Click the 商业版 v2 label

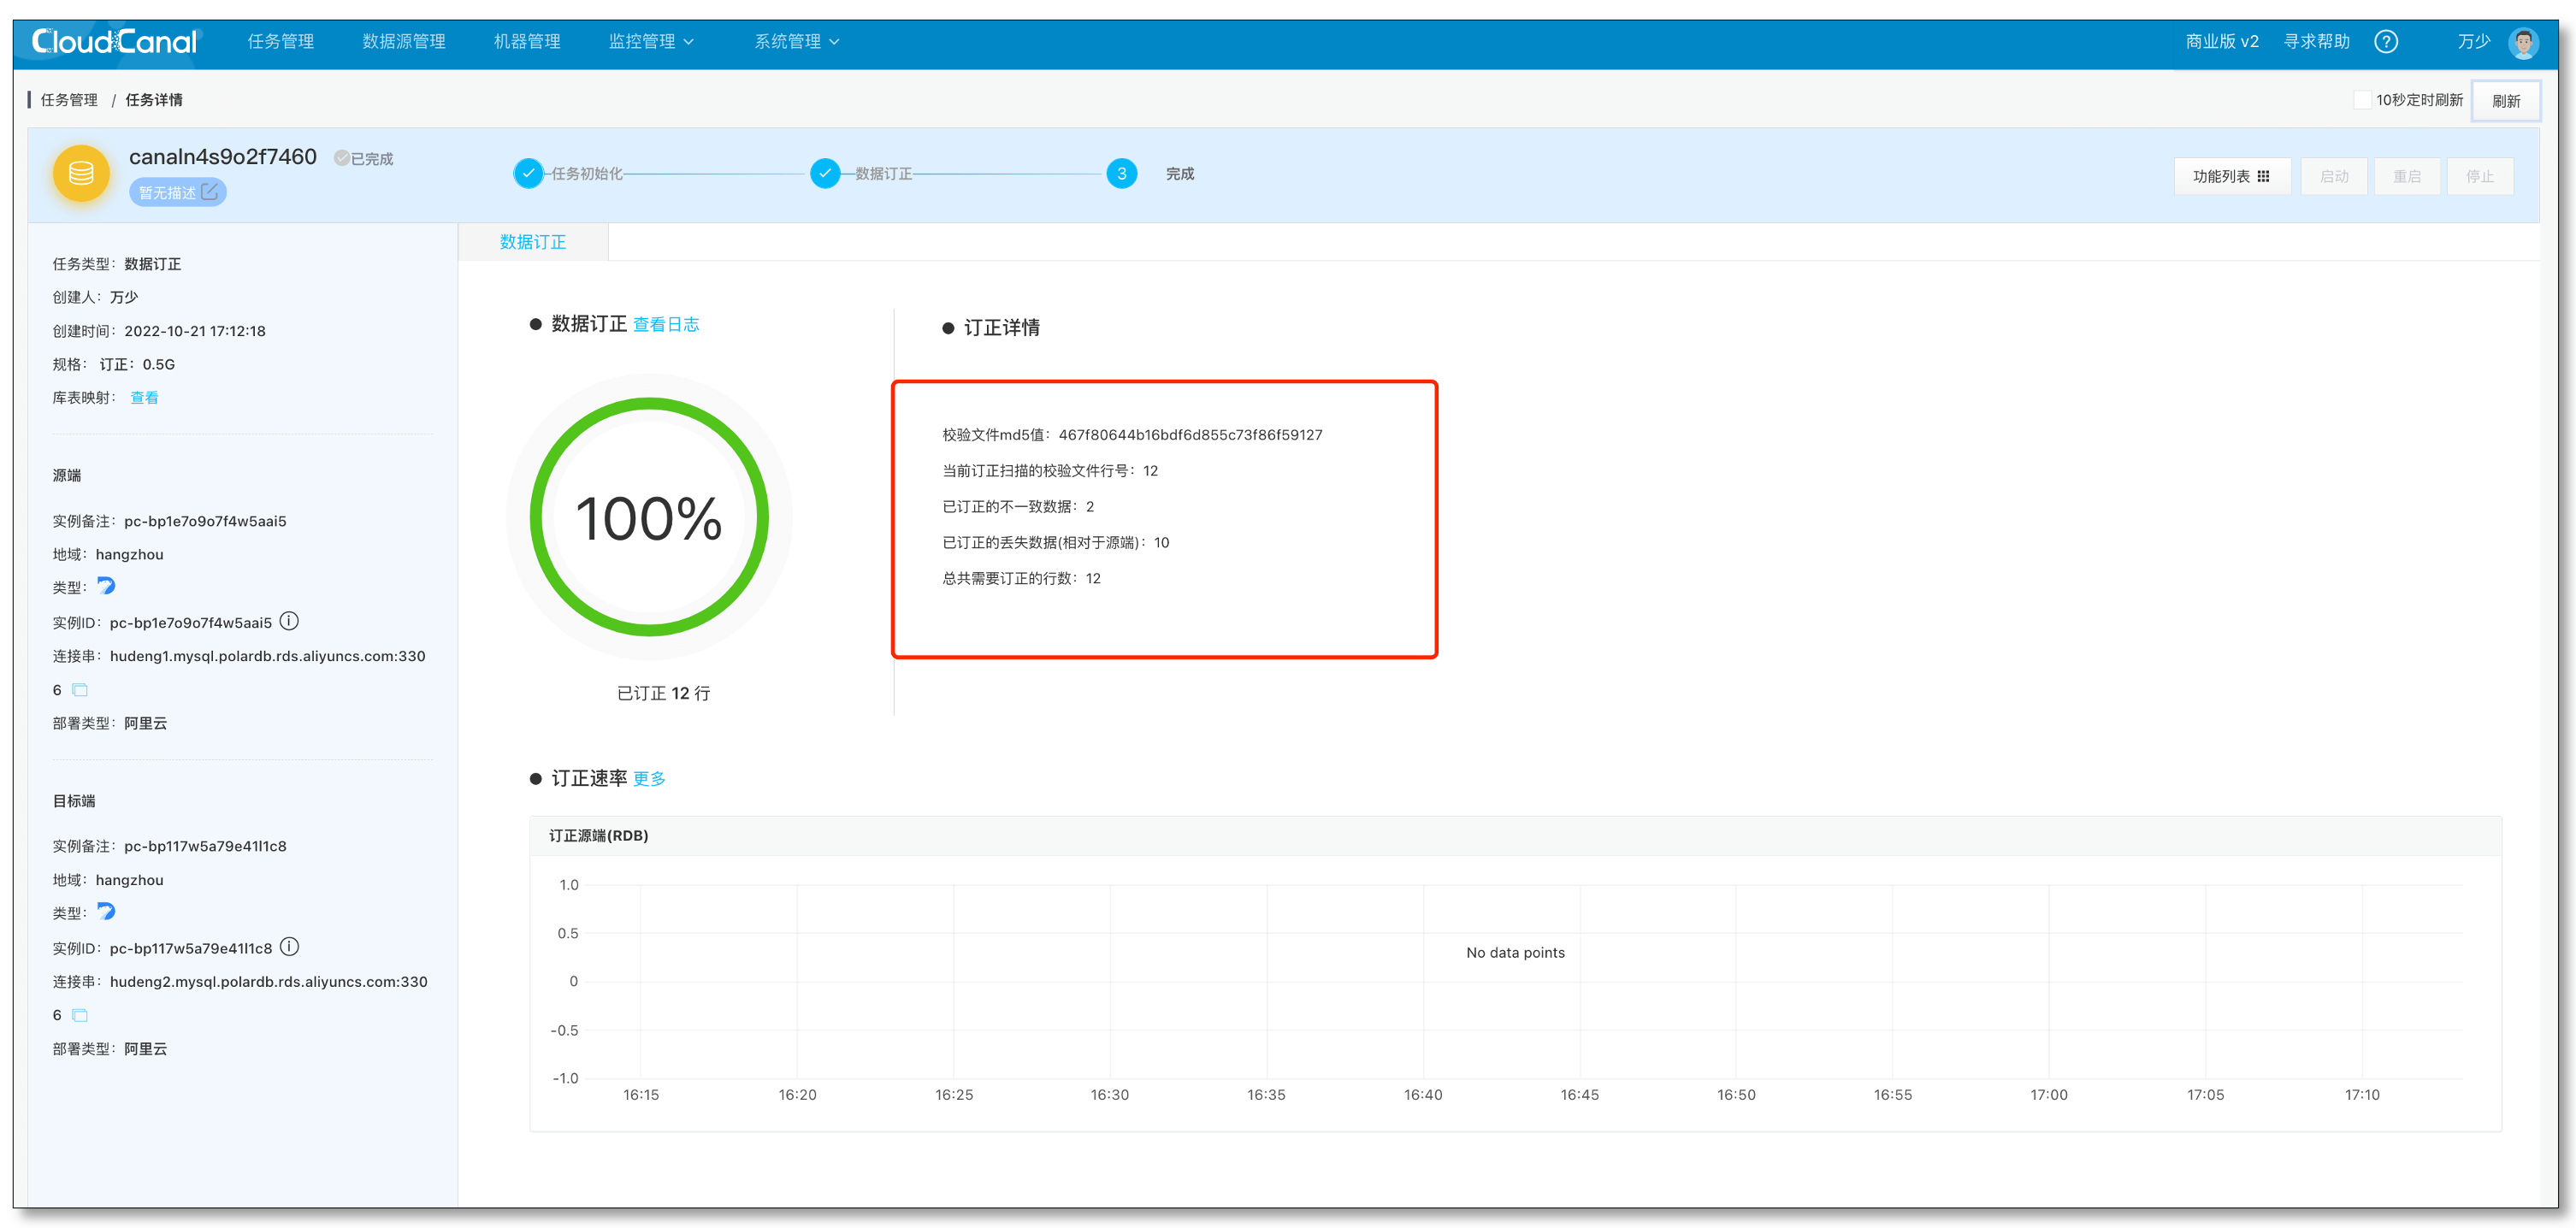point(2222,41)
